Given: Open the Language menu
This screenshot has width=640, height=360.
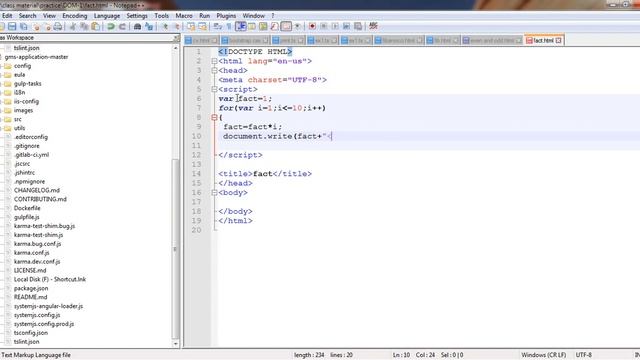Looking at the screenshot, I should [107, 16].
